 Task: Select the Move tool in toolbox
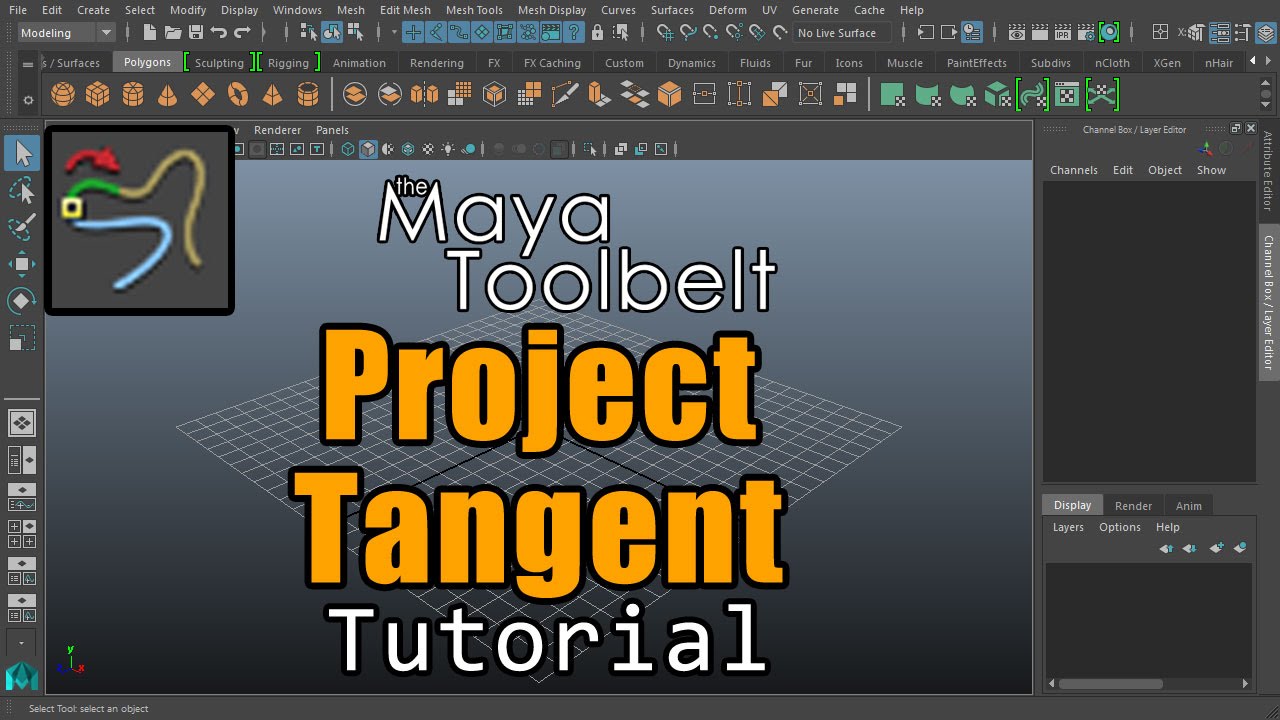pos(22,264)
